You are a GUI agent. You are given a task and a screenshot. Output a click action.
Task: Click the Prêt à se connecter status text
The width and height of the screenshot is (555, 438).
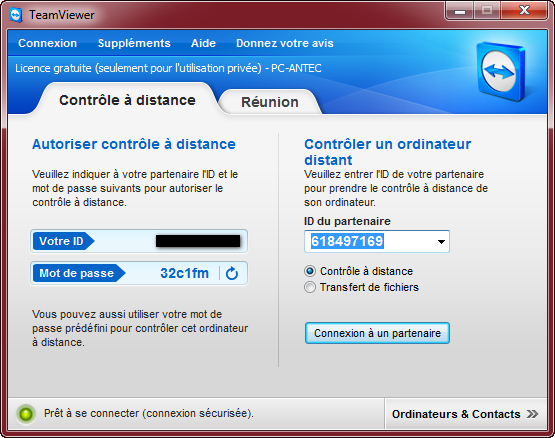pyautogui.click(x=149, y=413)
